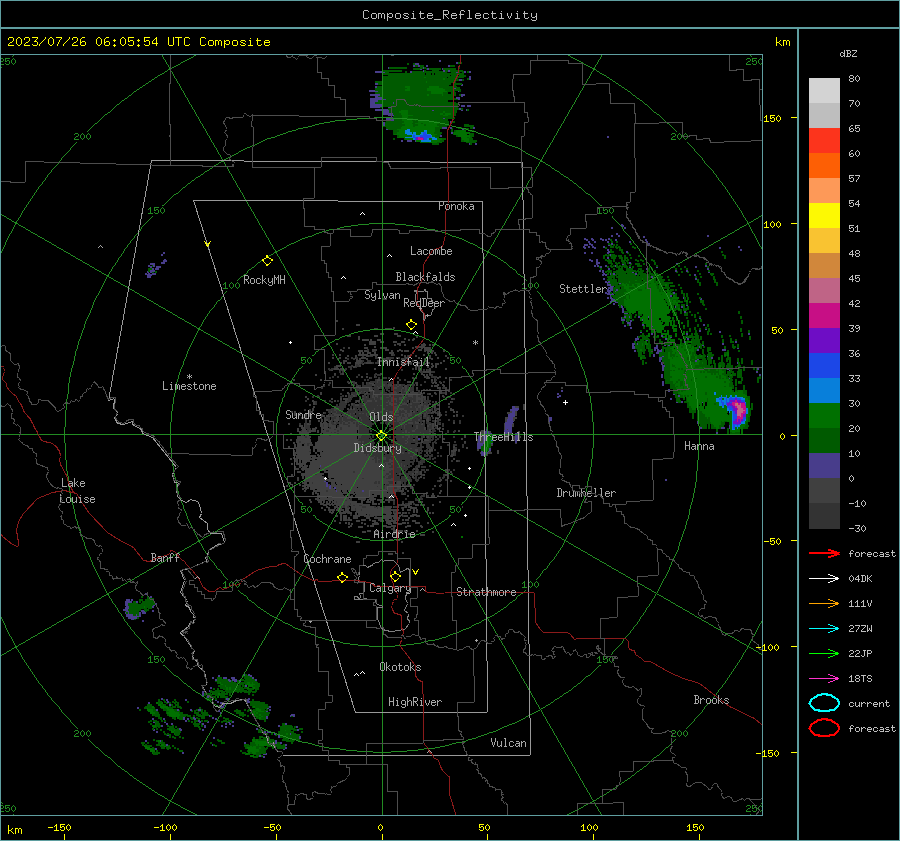The image size is (900, 841).
Task: Click the RockyMH label
Action: coord(264,280)
